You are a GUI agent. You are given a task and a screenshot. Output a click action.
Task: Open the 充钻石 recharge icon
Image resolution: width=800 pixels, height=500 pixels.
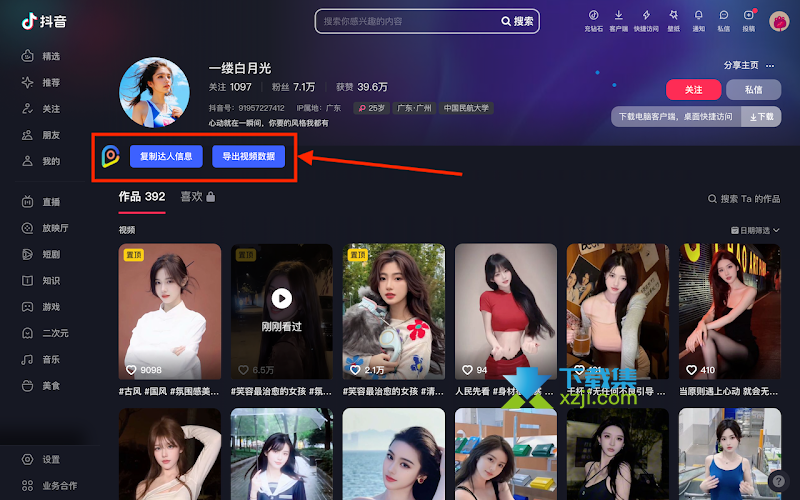click(593, 21)
